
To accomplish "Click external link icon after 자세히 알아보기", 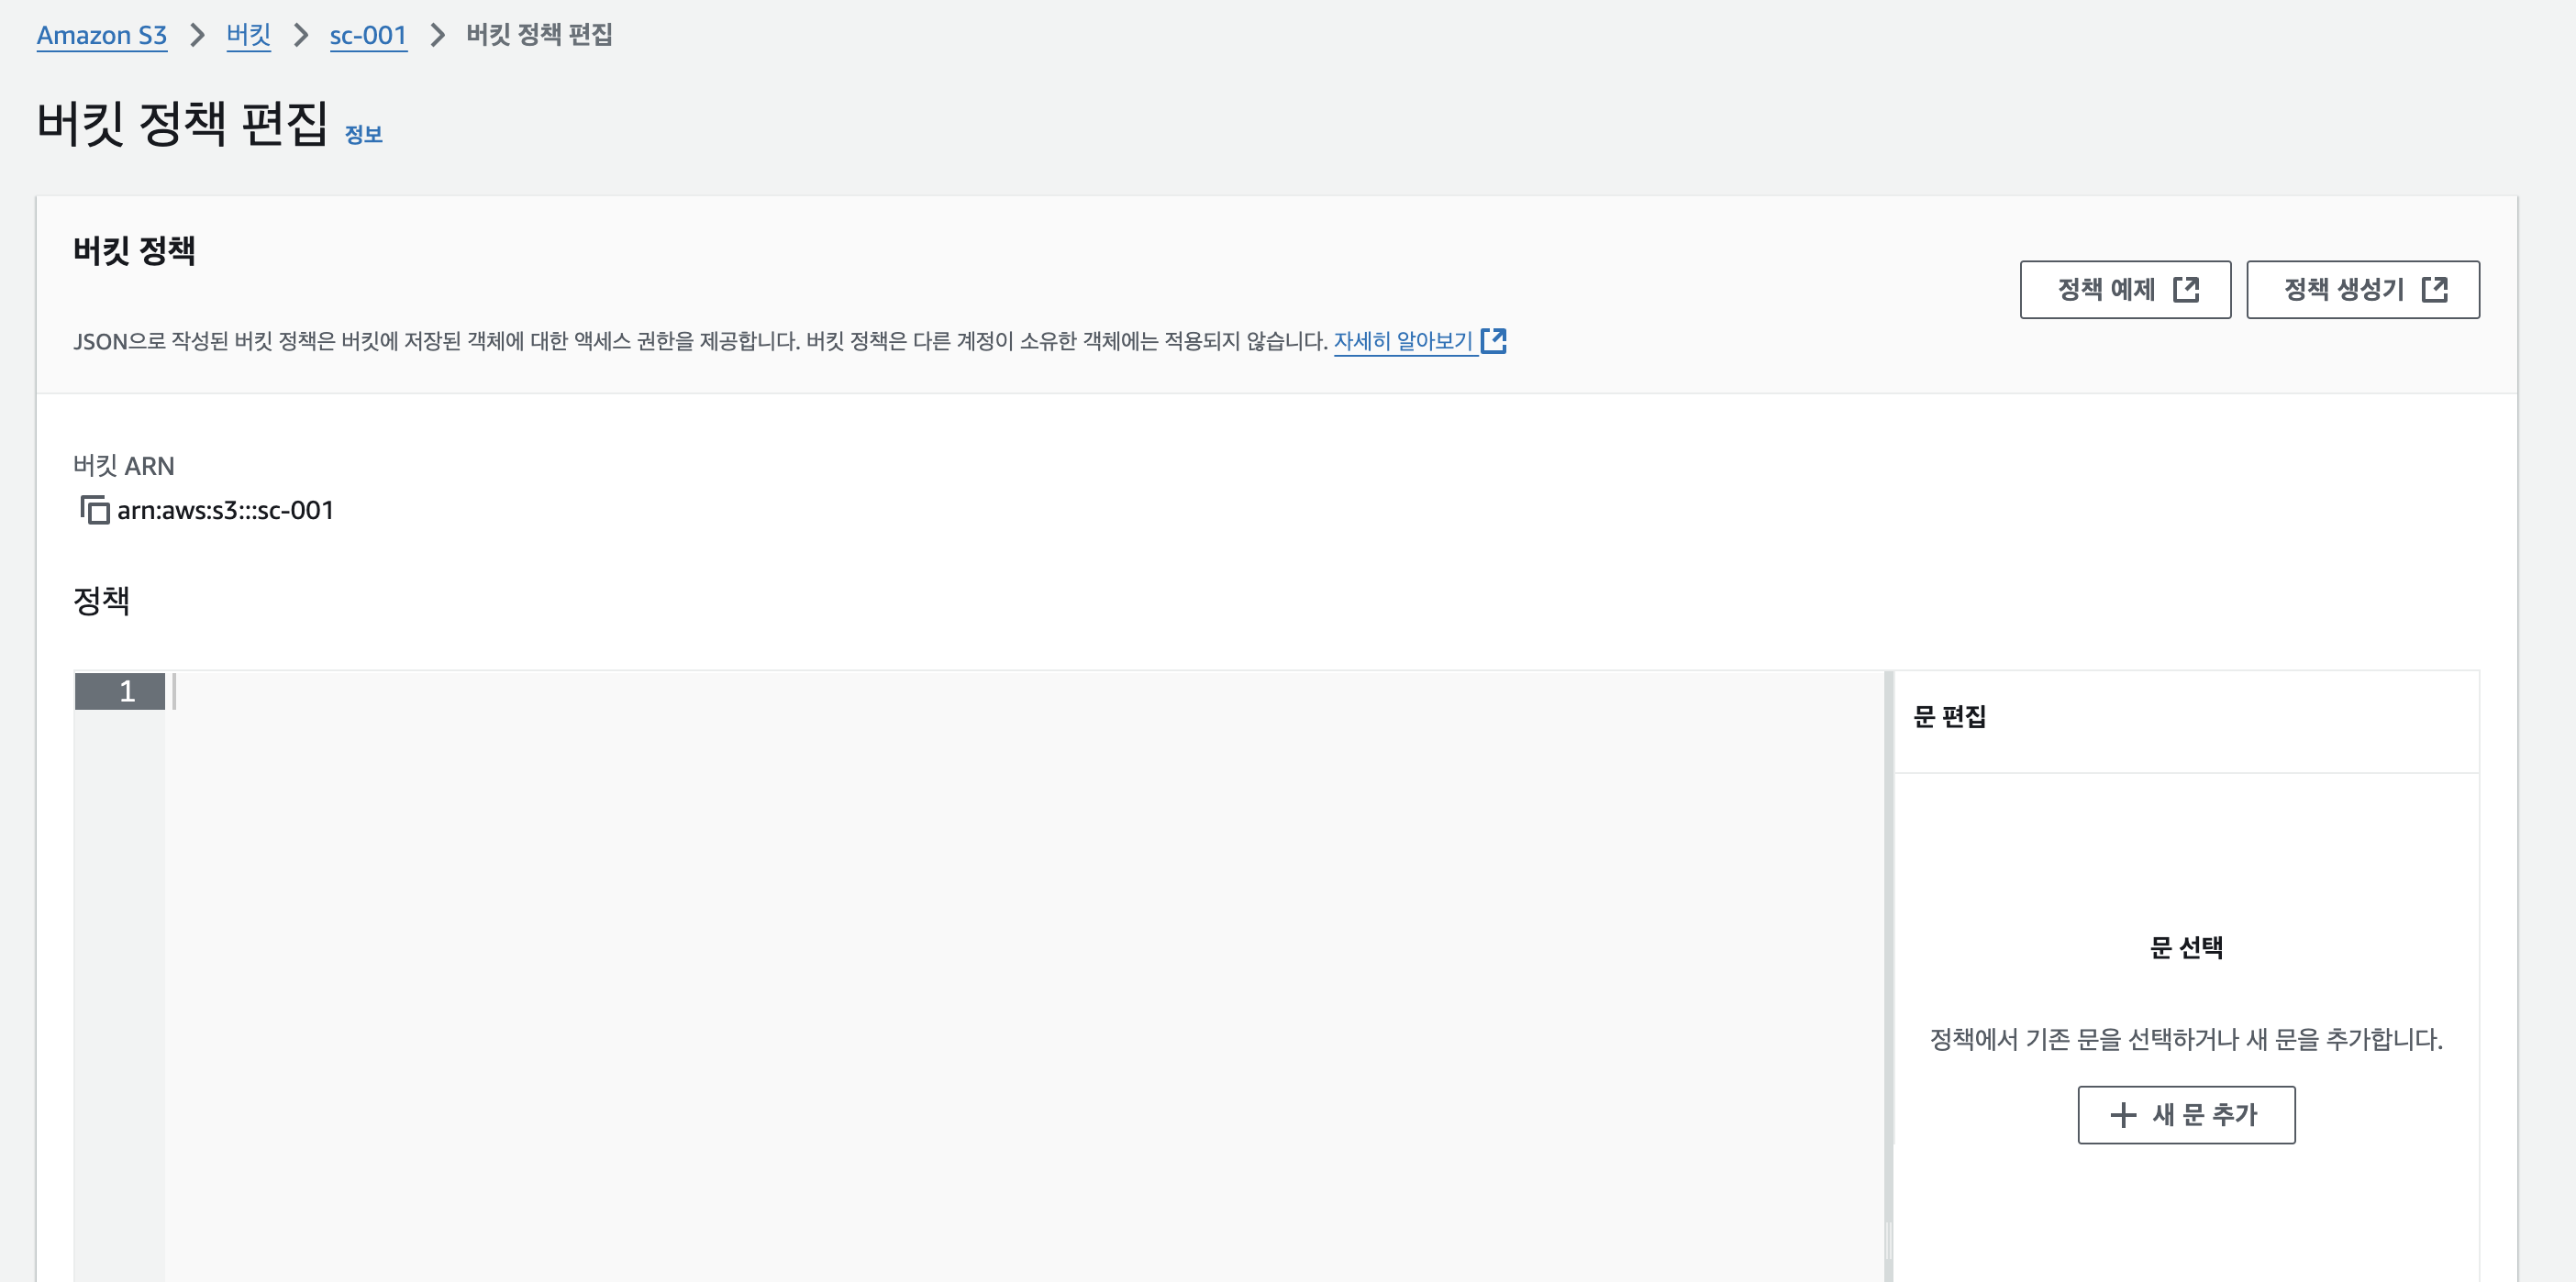I will coord(1493,341).
